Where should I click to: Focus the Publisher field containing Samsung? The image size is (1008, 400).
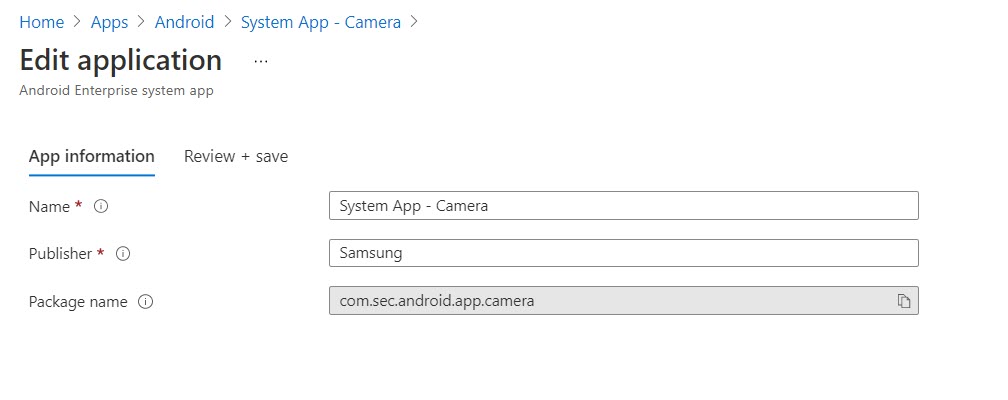click(624, 253)
